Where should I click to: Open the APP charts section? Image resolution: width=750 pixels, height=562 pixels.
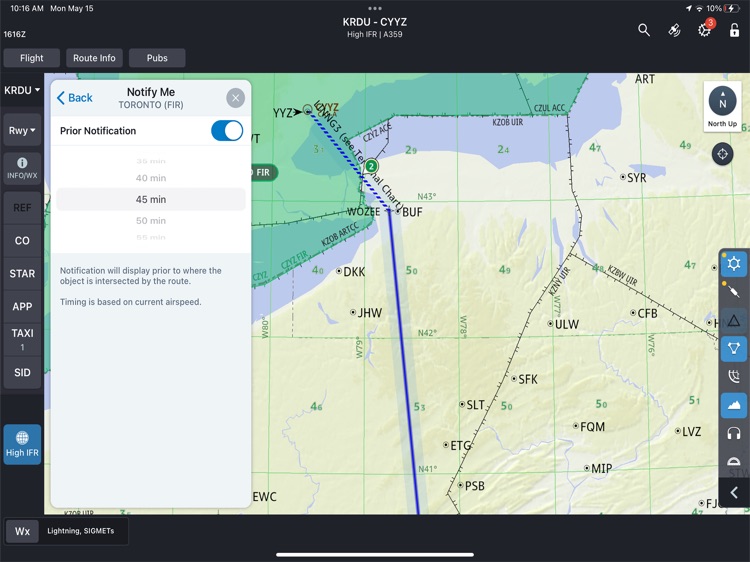(x=22, y=307)
